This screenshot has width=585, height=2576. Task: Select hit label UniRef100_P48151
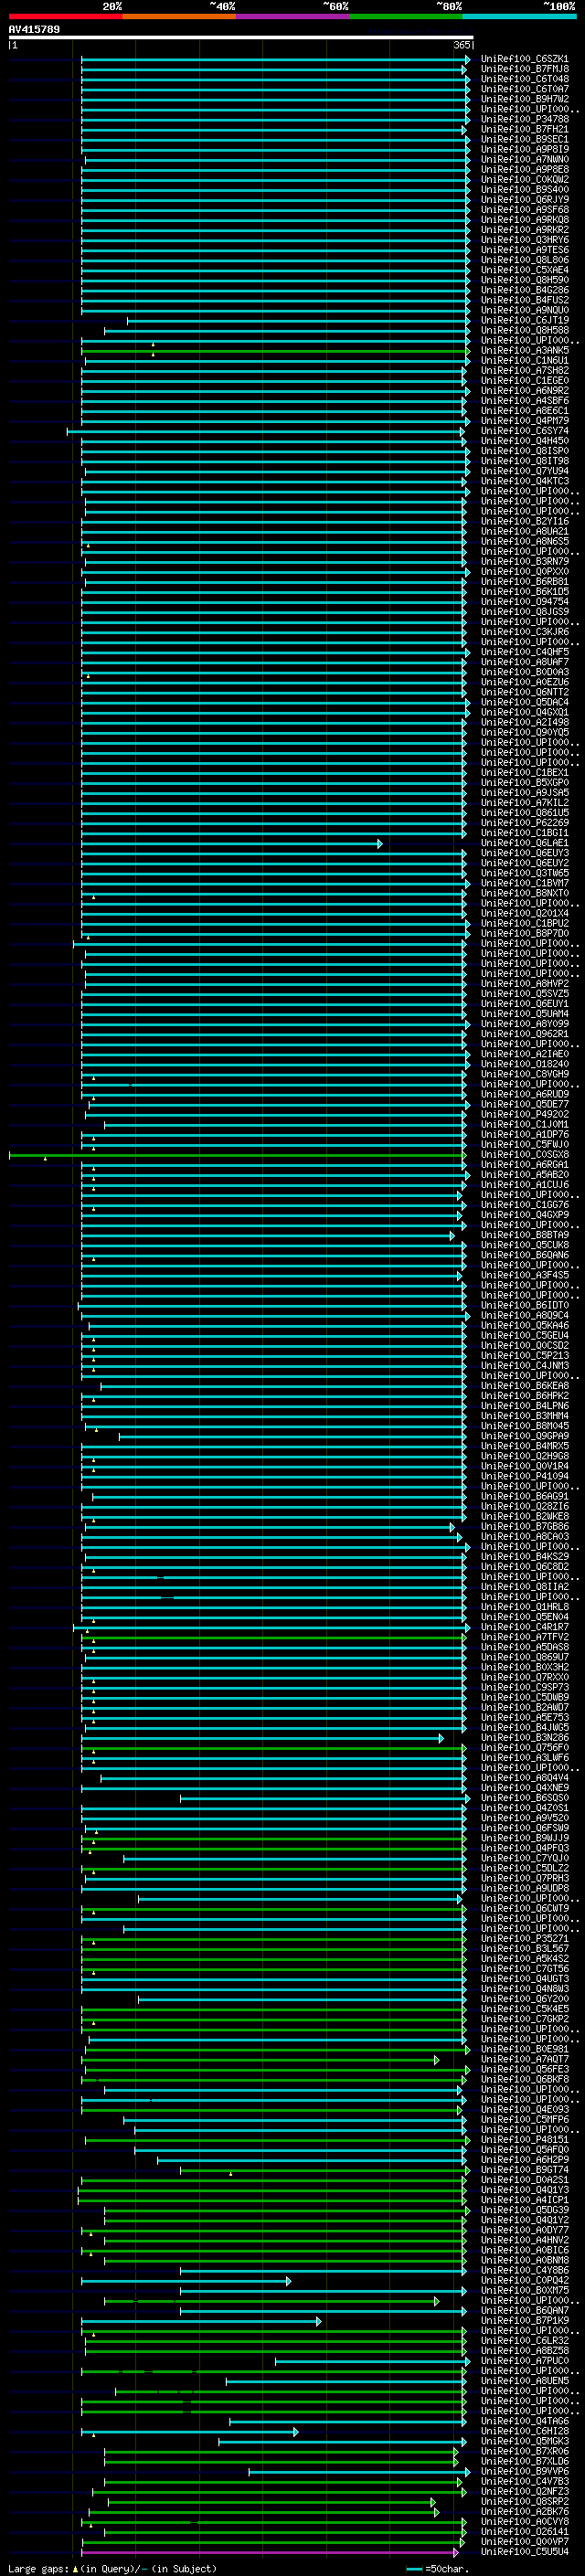(524, 2139)
